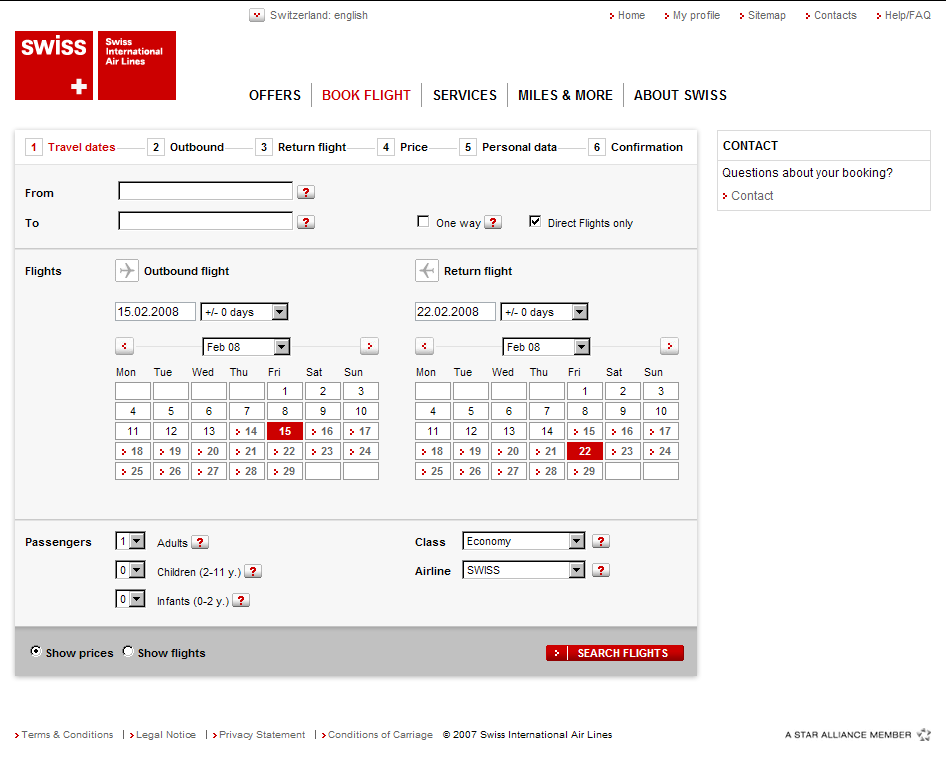Open return month dropdown showing Feb 08
Screen dimensions: 946x757
(546, 347)
